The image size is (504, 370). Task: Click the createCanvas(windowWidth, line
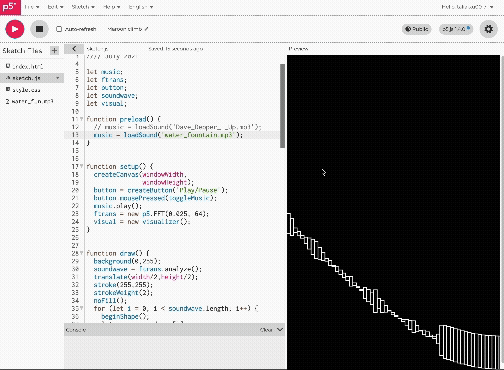pyautogui.click(x=140, y=174)
